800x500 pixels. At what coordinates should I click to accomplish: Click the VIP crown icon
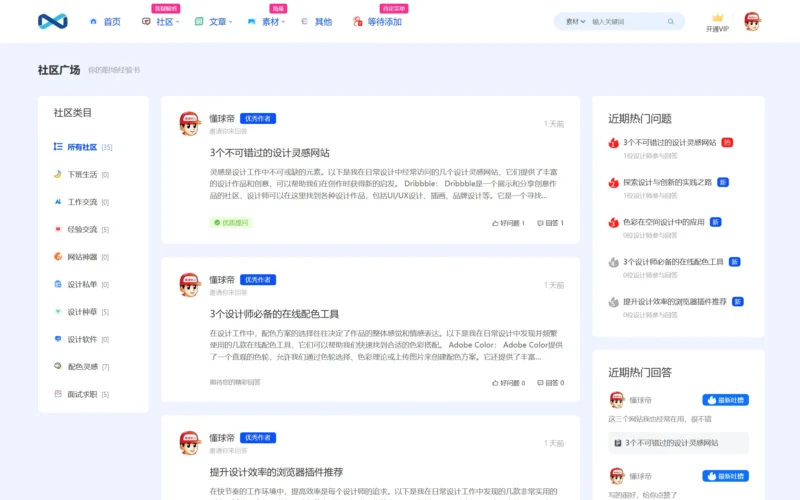[717, 17]
